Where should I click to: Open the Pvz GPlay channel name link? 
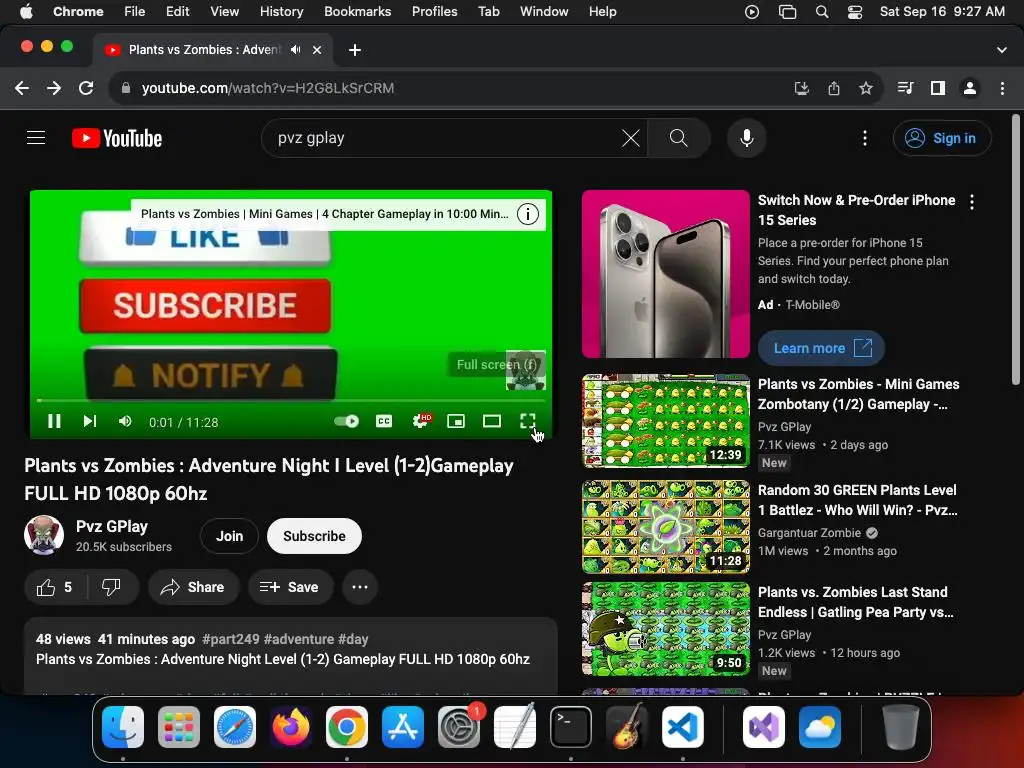click(x=112, y=526)
